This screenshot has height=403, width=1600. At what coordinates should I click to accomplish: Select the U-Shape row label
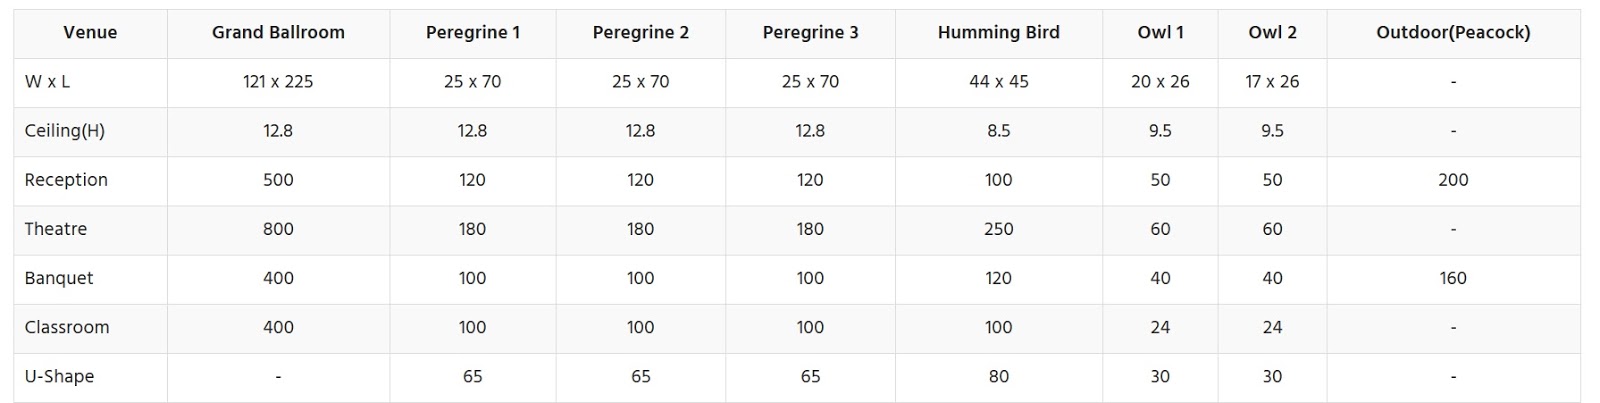tap(59, 376)
